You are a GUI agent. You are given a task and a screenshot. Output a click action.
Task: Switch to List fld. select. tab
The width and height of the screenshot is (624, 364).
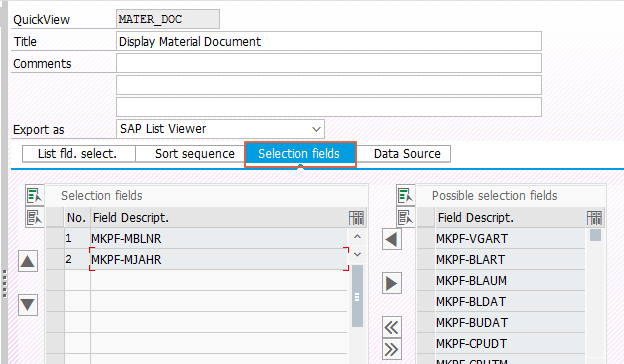point(78,154)
